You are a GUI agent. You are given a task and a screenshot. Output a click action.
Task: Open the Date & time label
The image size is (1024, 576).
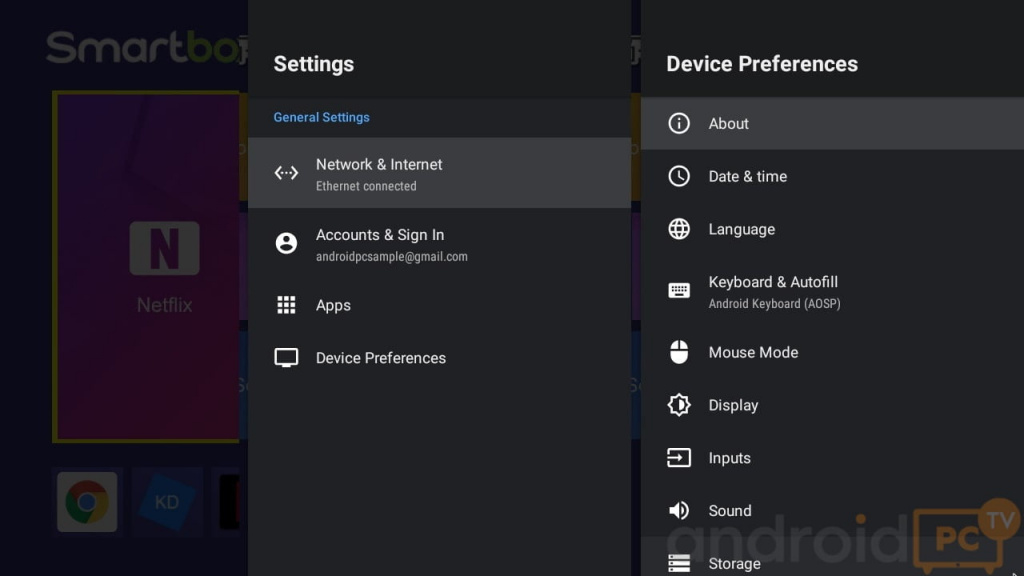[747, 176]
